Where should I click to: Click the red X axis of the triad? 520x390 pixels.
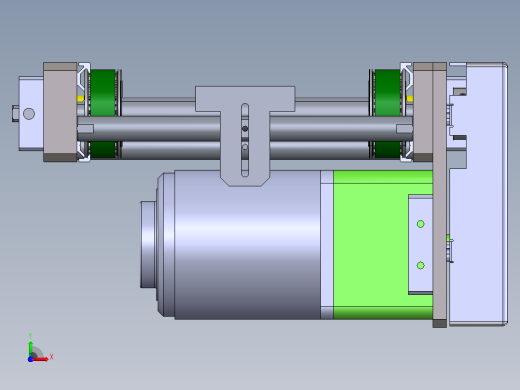pos(41,359)
